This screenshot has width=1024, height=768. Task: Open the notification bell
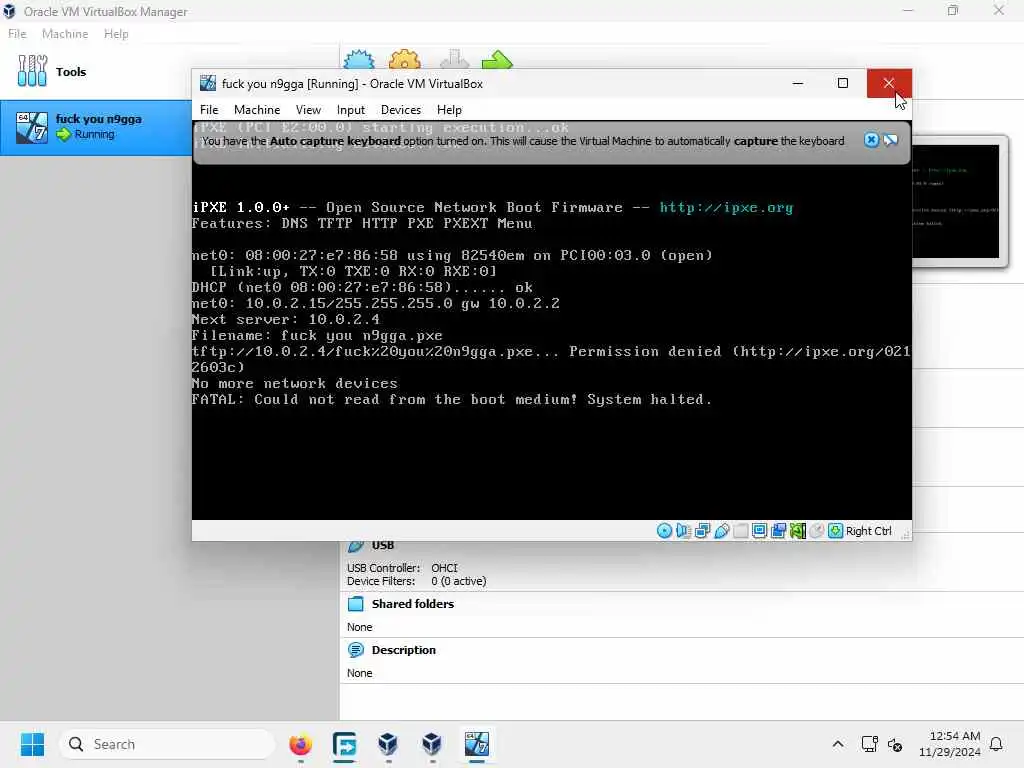(x=997, y=744)
